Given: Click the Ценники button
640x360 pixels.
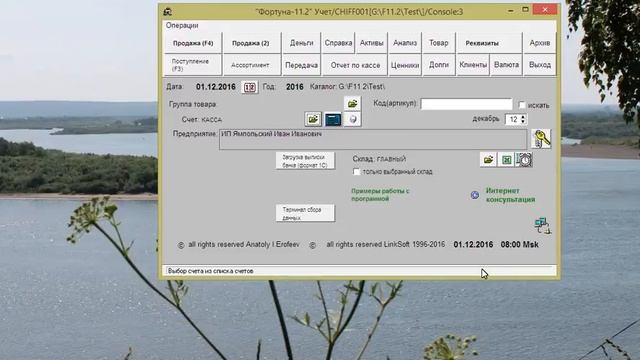Looking at the screenshot, I should click(x=405, y=65).
